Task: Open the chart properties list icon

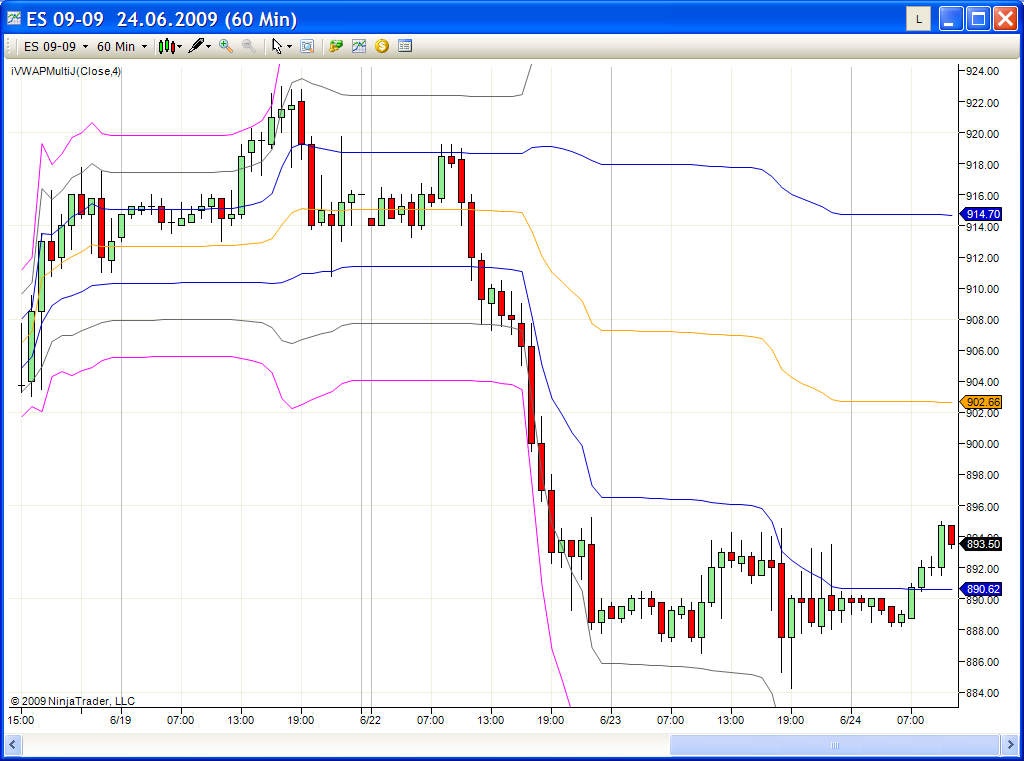Action: (405, 46)
